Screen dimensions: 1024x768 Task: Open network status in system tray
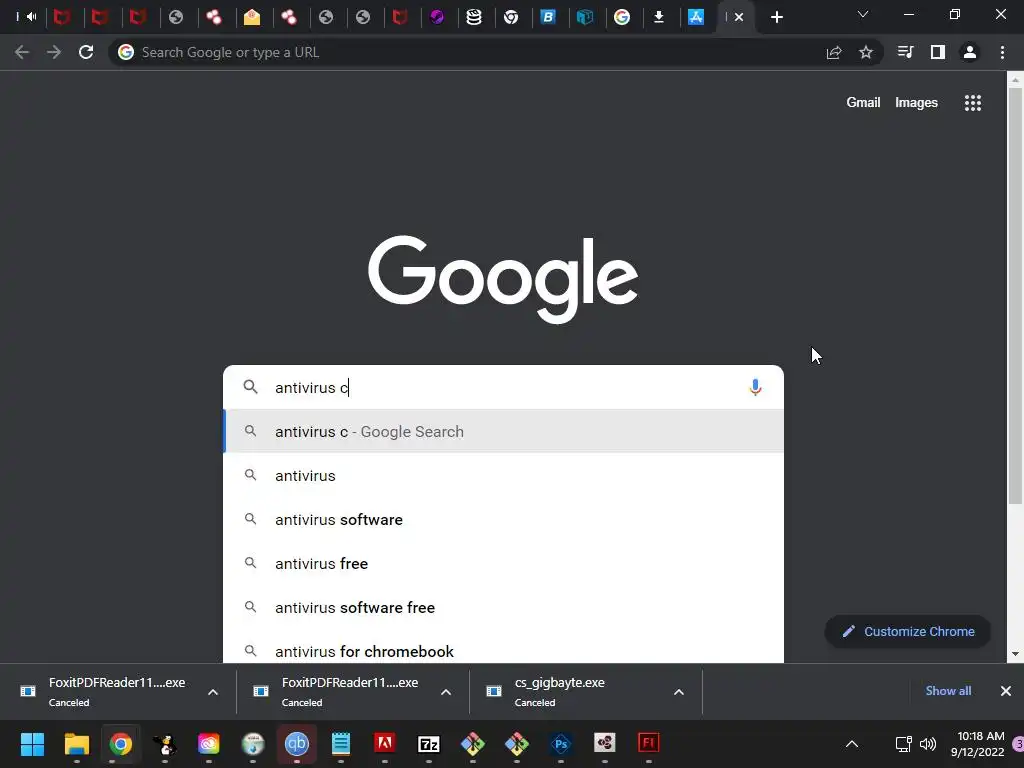(x=903, y=744)
